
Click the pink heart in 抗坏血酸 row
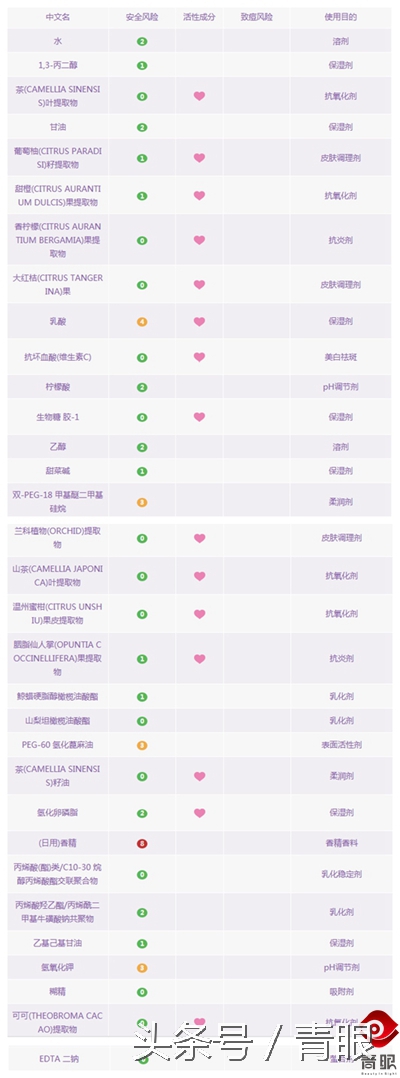199,358
